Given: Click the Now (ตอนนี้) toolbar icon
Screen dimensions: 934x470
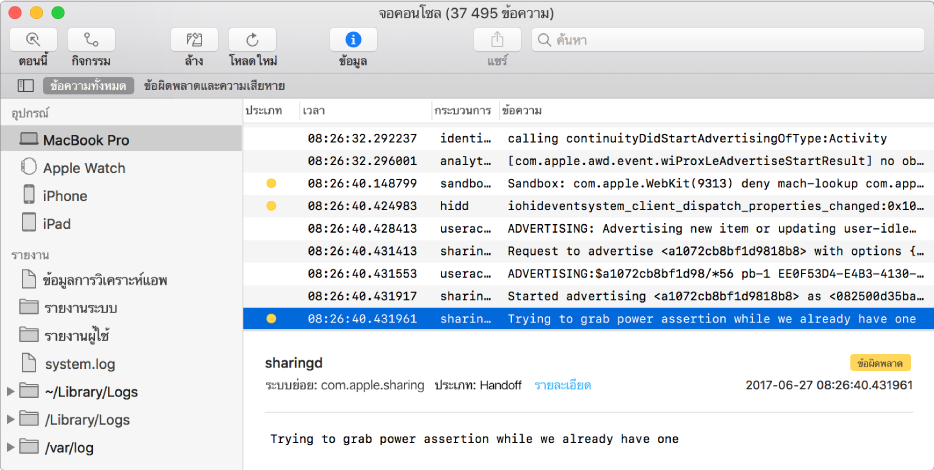Looking at the screenshot, I should pos(33,40).
